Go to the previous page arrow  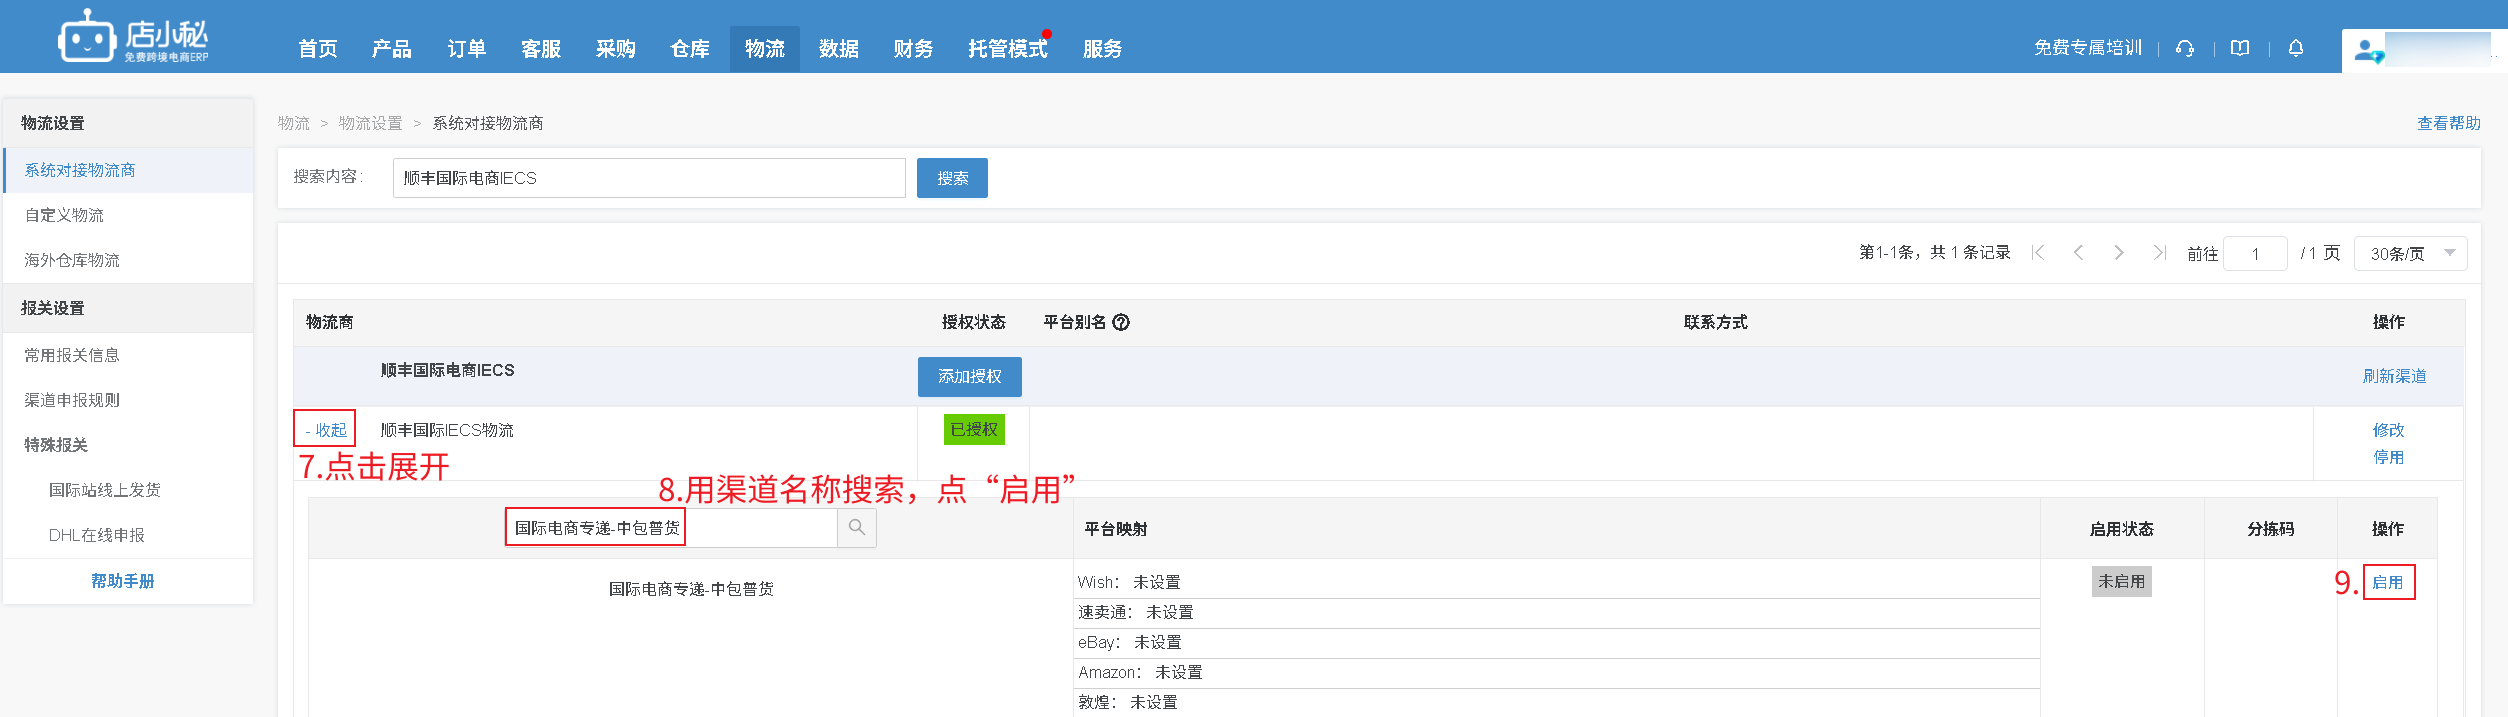[2079, 253]
